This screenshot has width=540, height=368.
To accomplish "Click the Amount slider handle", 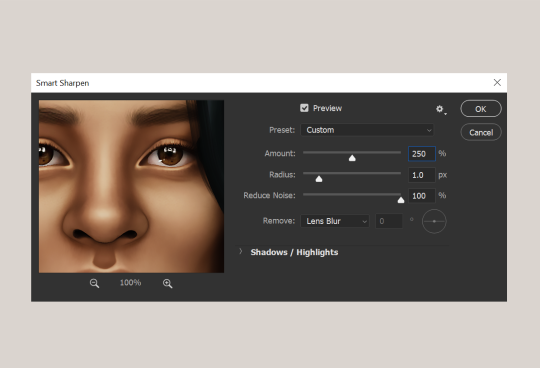I will 352,158.
